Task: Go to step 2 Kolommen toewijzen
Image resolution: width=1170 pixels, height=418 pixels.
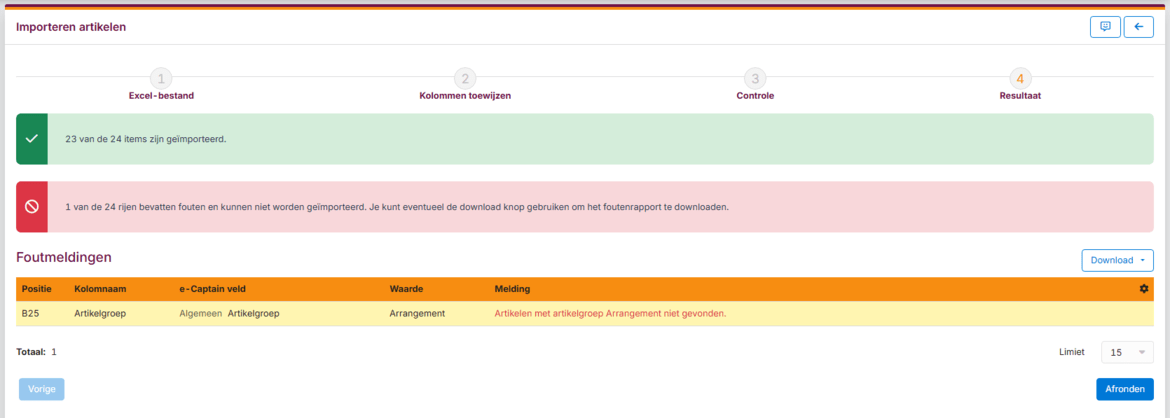Action: pos(465,85)
